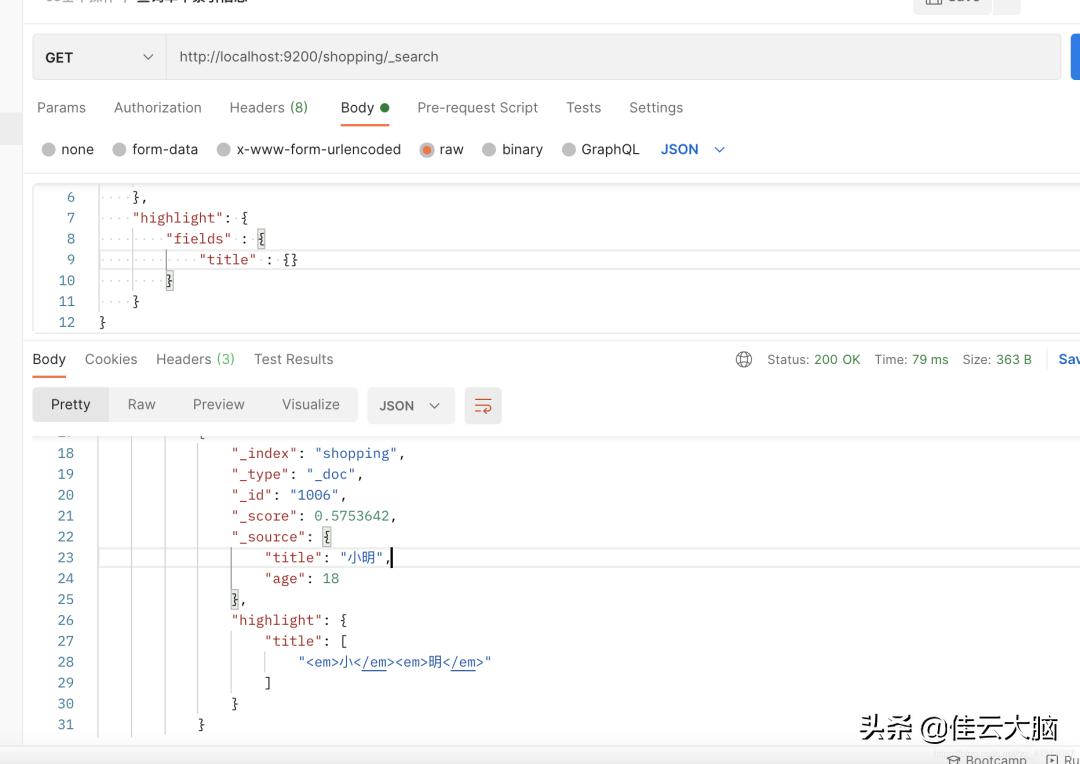The height and width of the screenshot is (764, 1080).
Task: Click the Bootcamp icon in the bottom bar
Action: [x=957, y=758]
